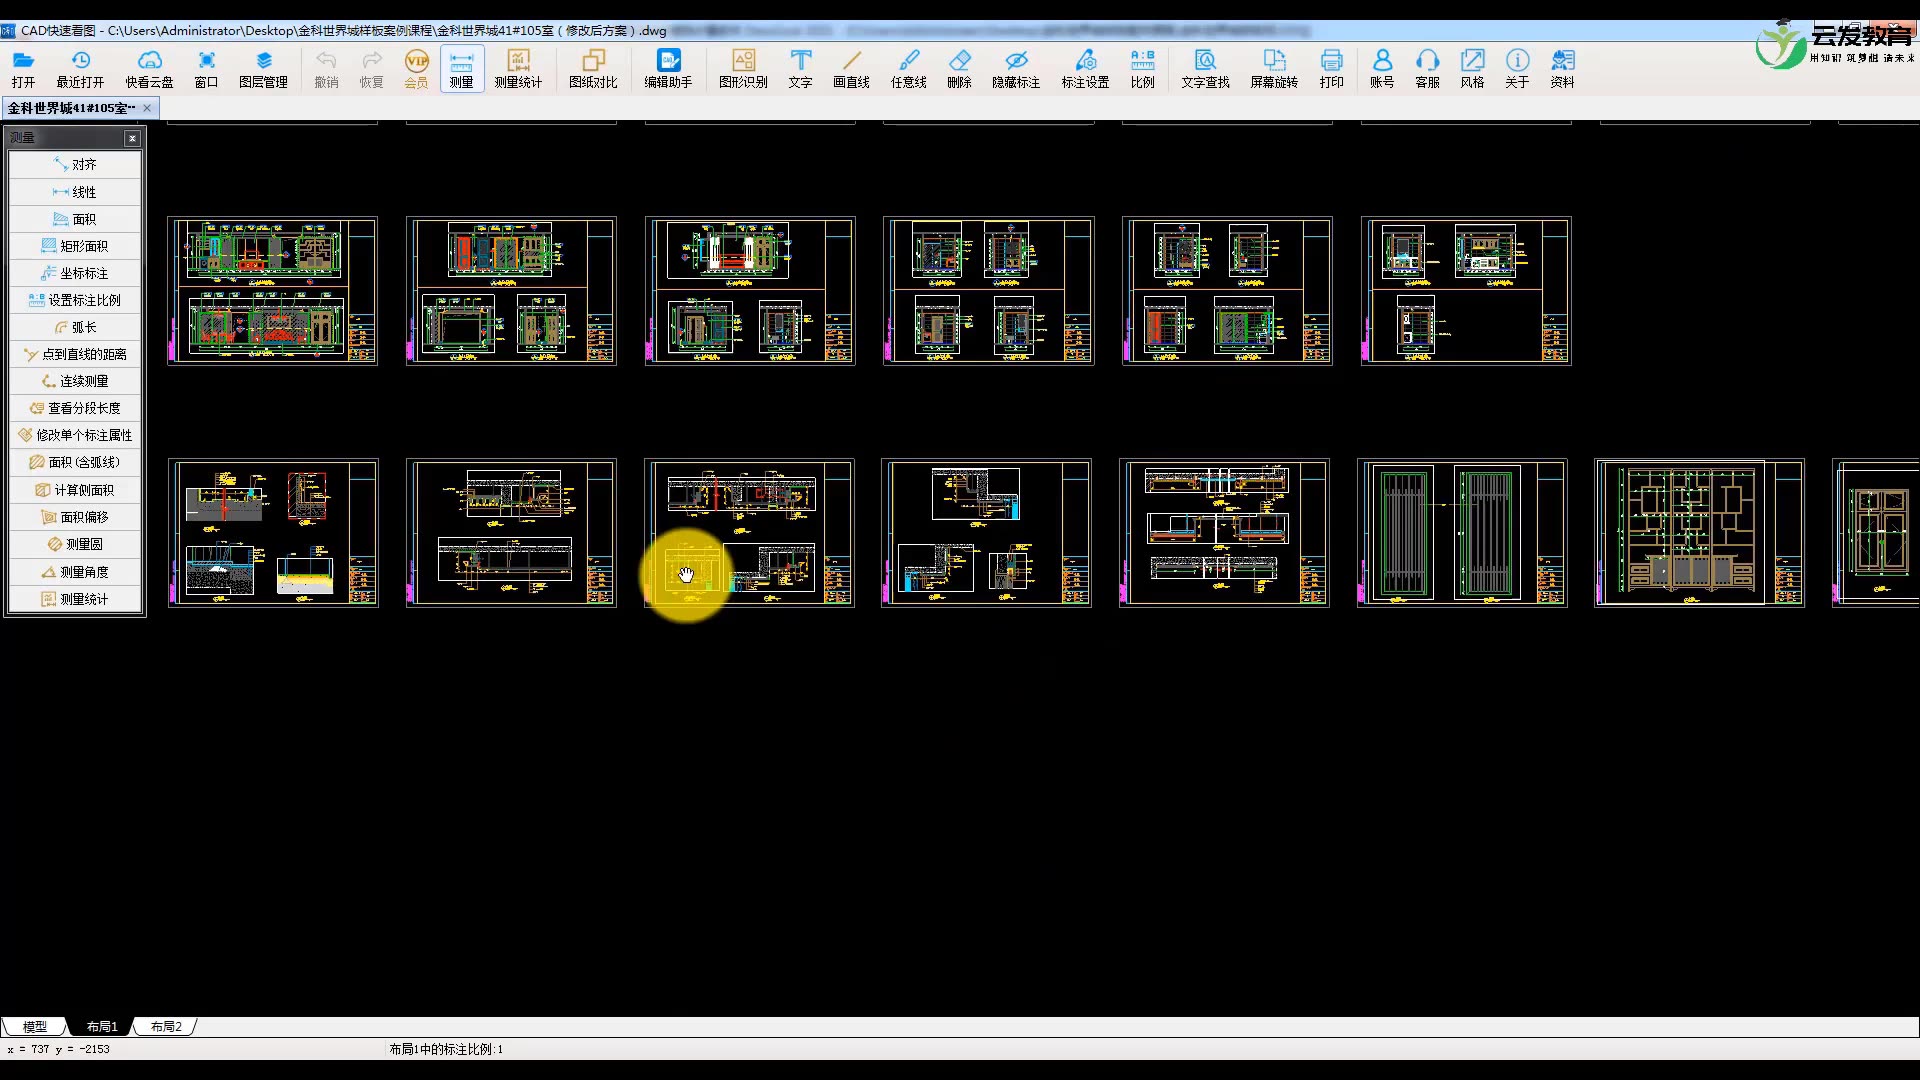
Task: Open 图纸对比 drawing compare tool
Action: pos(593,68)
